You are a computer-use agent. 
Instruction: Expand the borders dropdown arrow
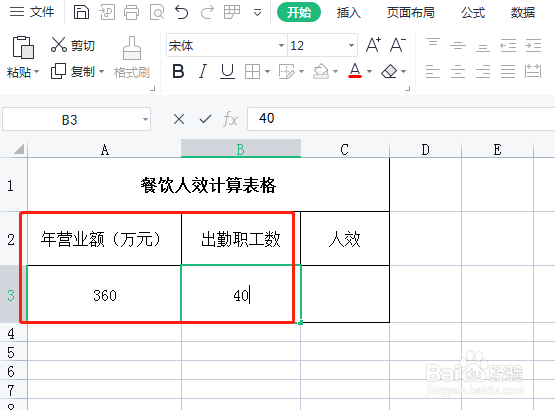tap(268, 72)
